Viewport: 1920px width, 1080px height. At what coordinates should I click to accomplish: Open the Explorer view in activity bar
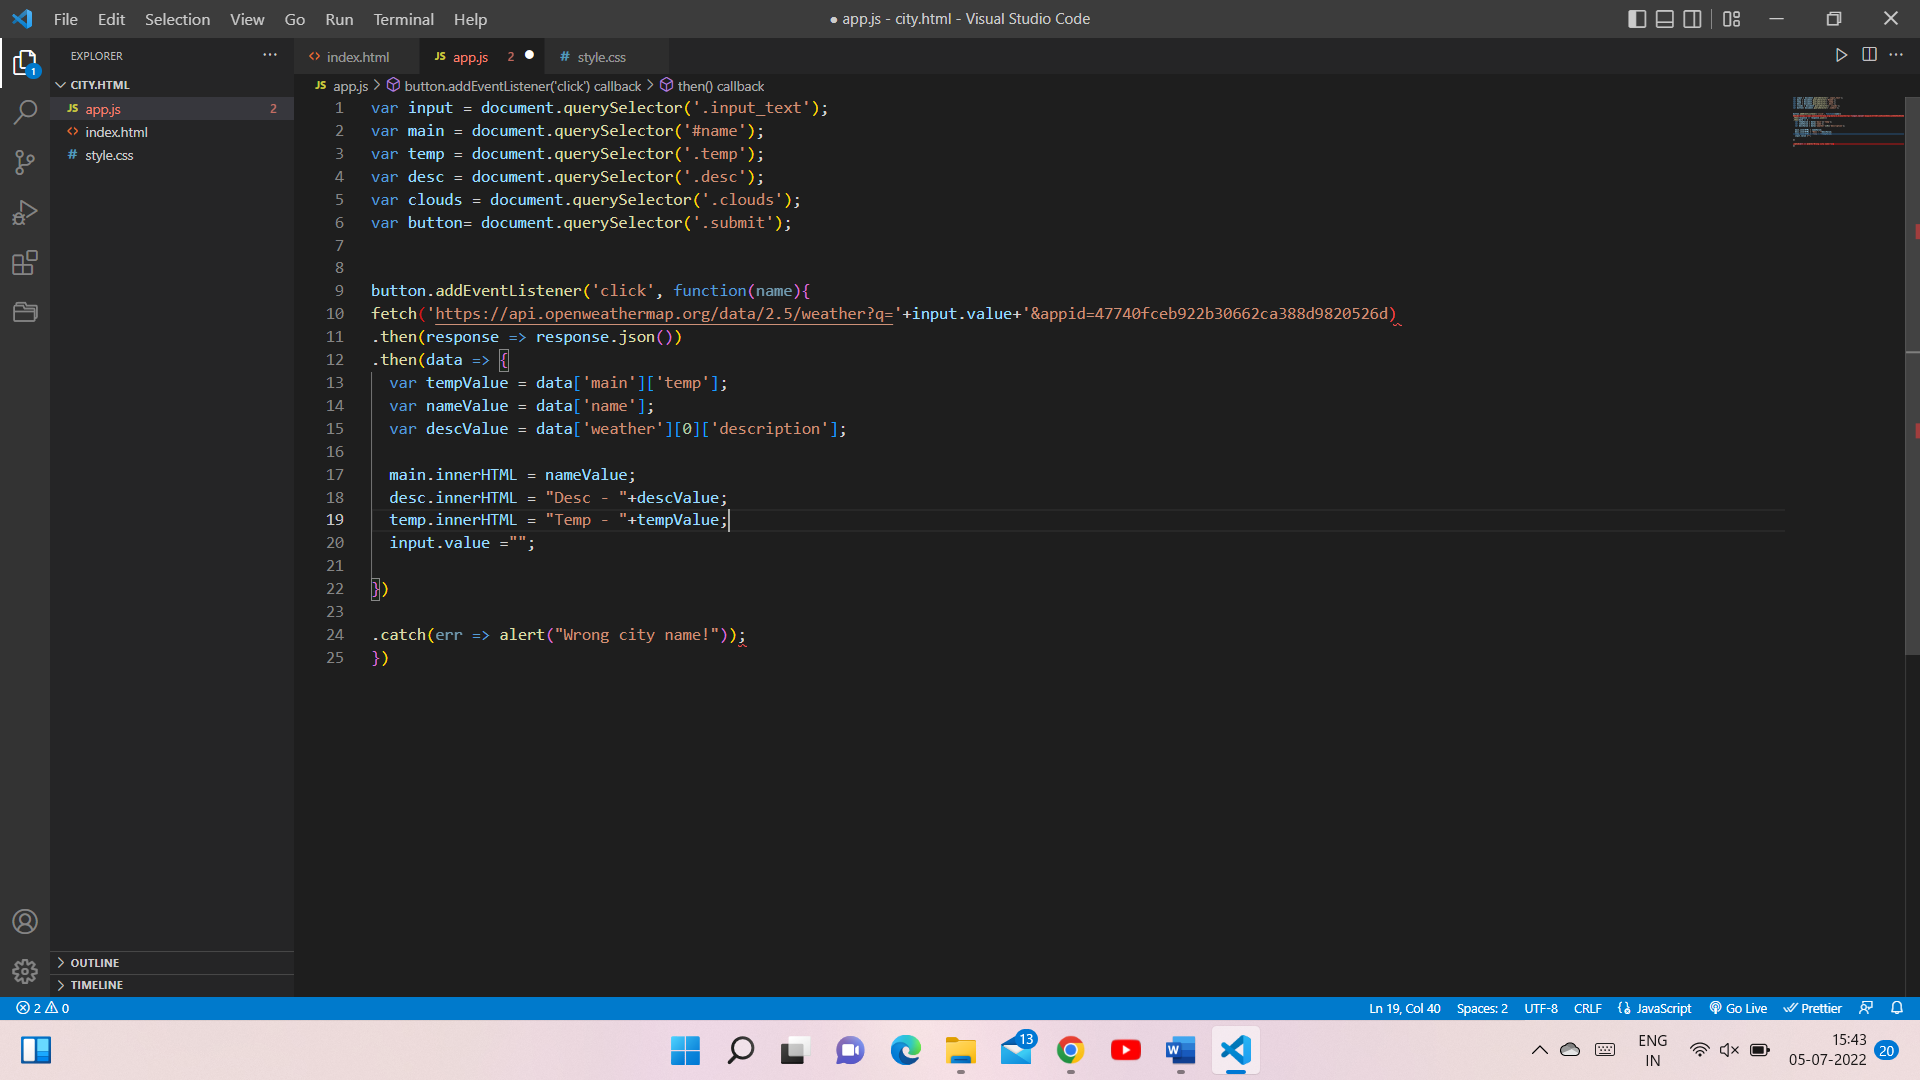(25, 64)
